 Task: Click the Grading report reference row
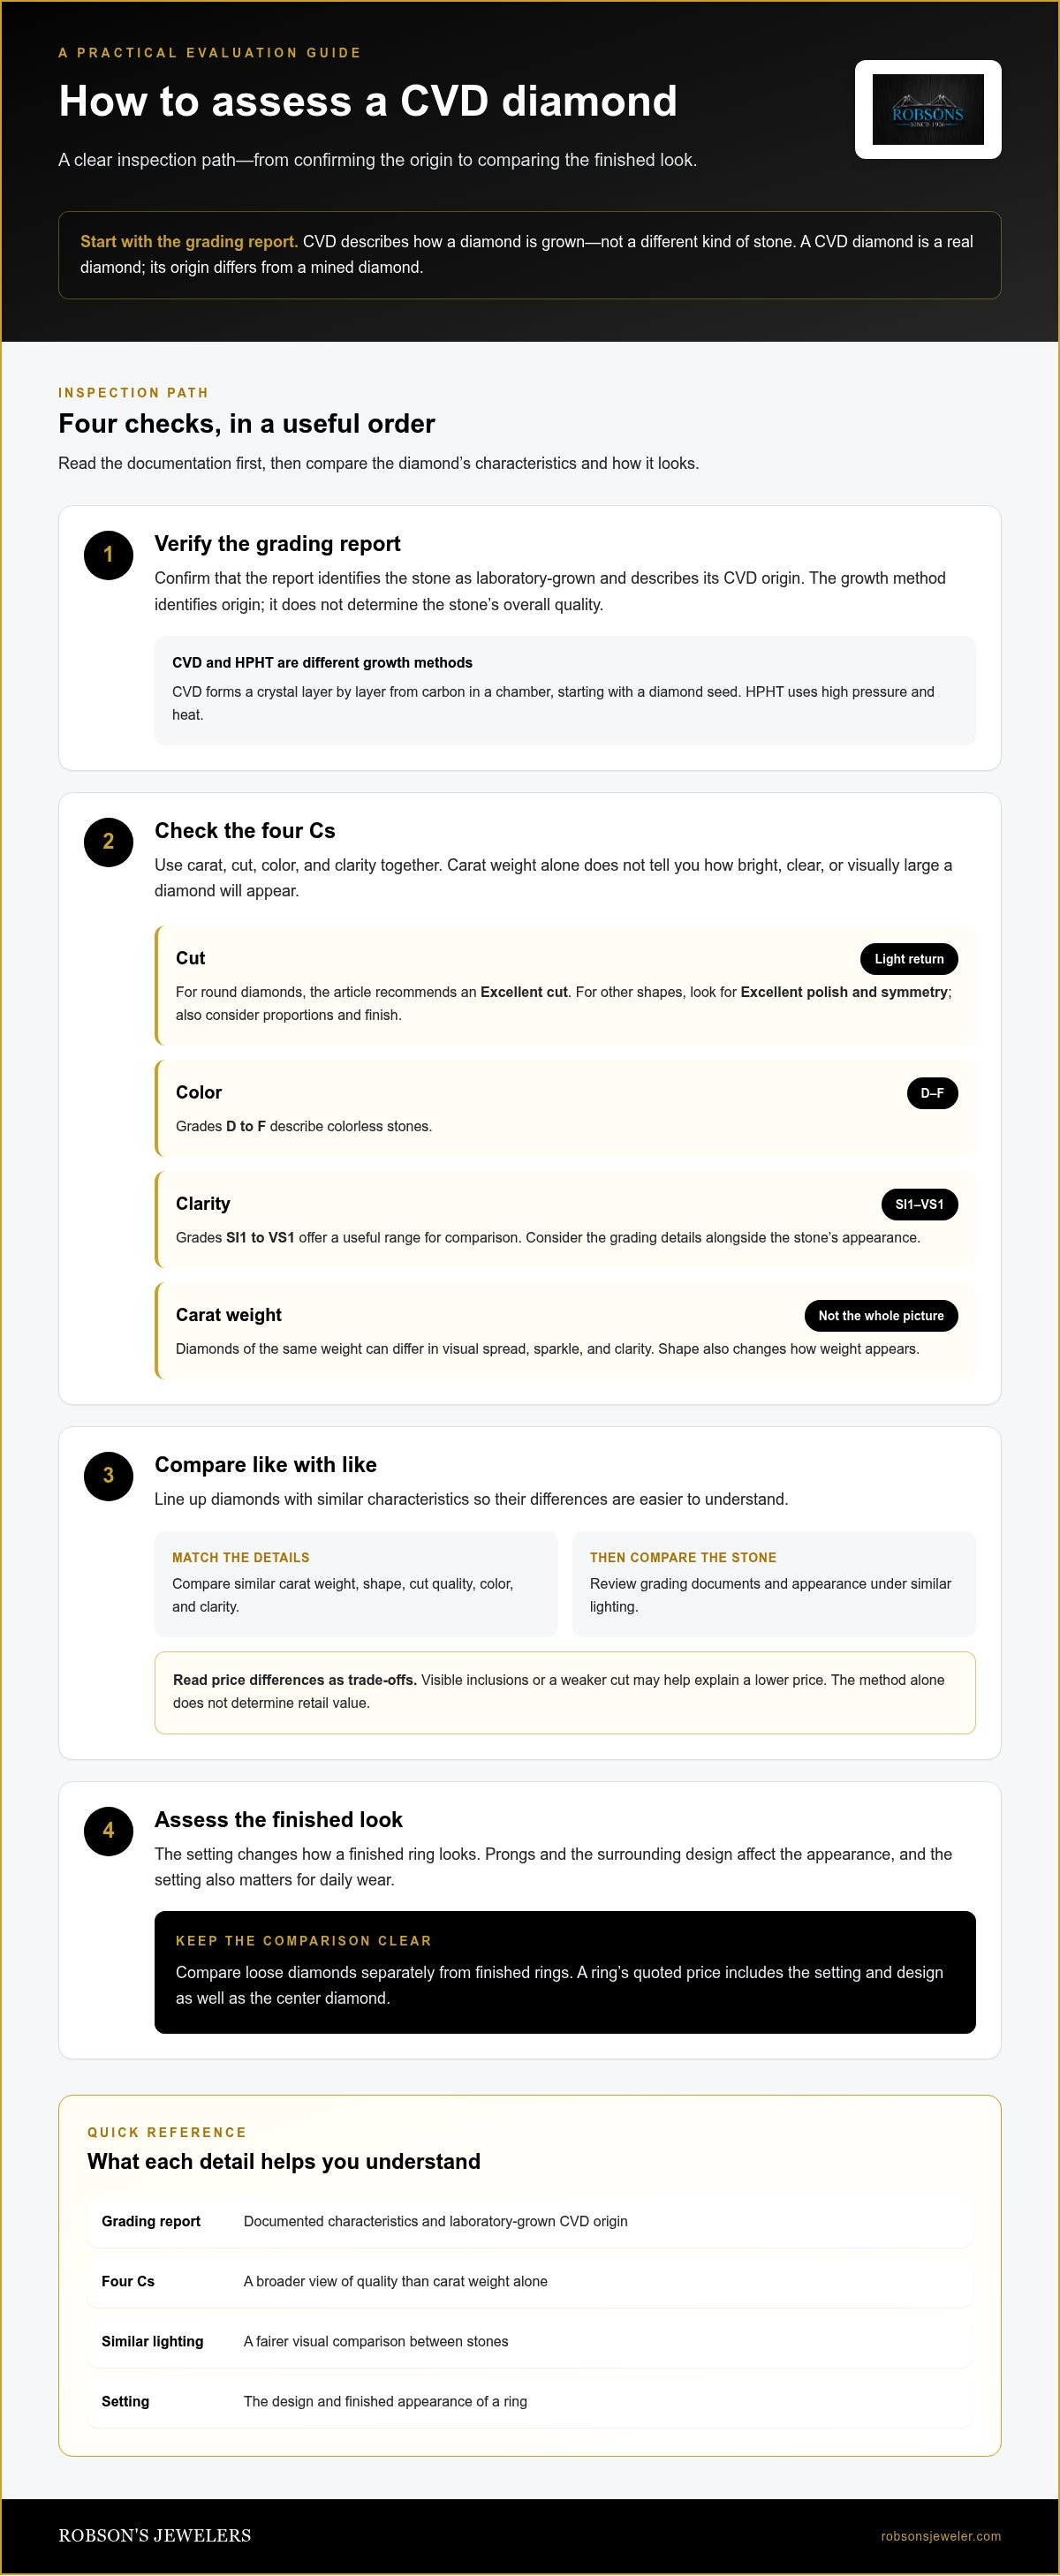pyautogui.click(x=530, y=2221)
